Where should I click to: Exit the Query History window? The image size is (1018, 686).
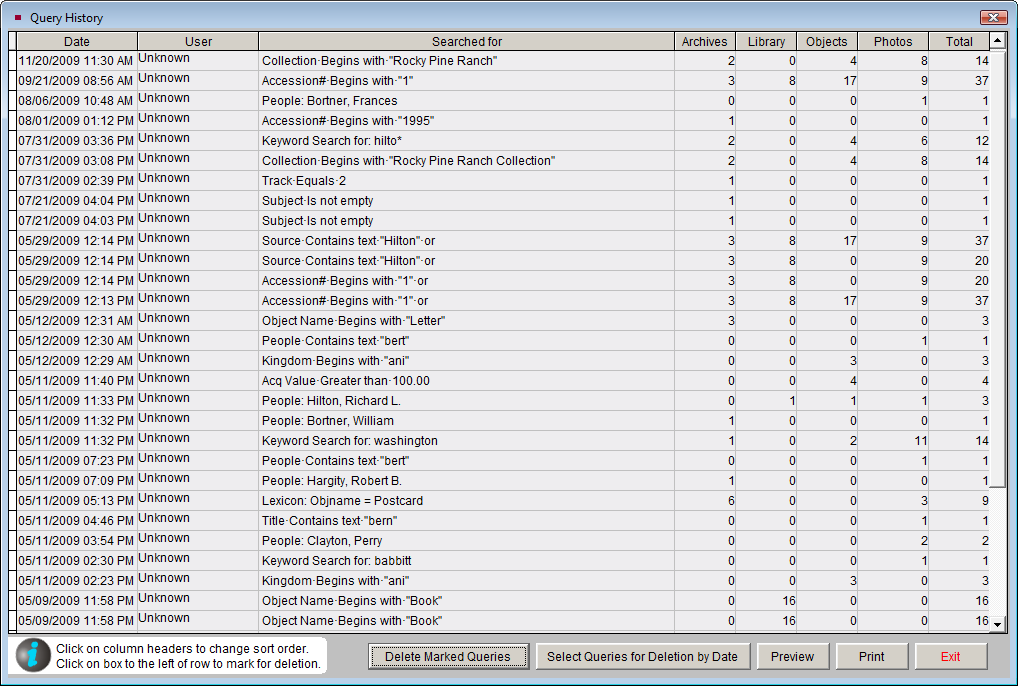pos(950,657)
